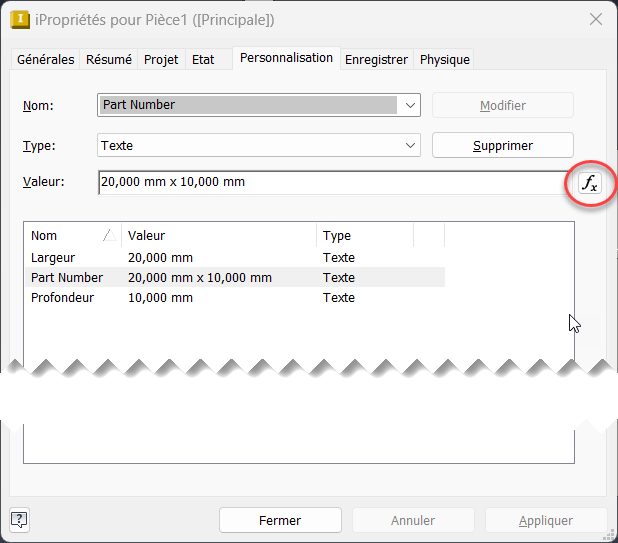Switch to the Enregistrer tab
The image size is (618, 543).
(376, 60)
